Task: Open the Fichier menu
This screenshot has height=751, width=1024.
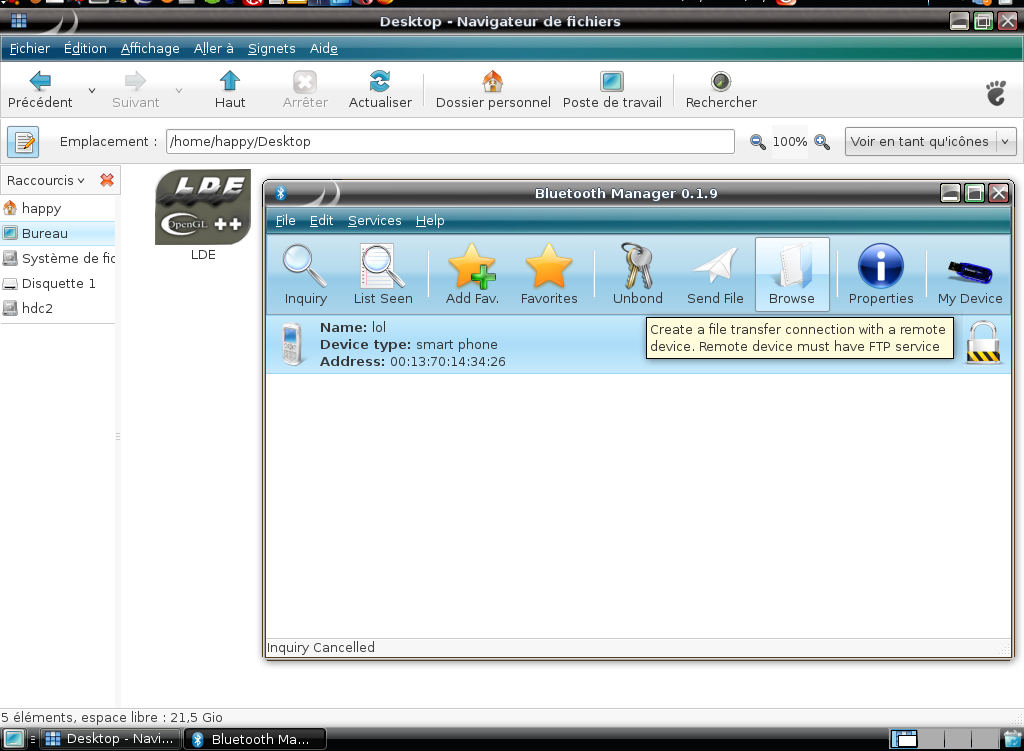Action: [x=29, y=48]
